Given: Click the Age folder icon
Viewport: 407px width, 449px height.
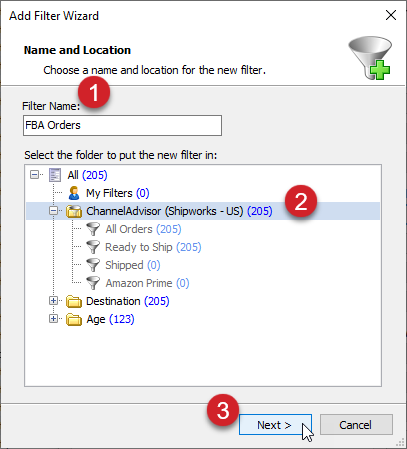Looking at the screenshot, I should pos(74,319).
